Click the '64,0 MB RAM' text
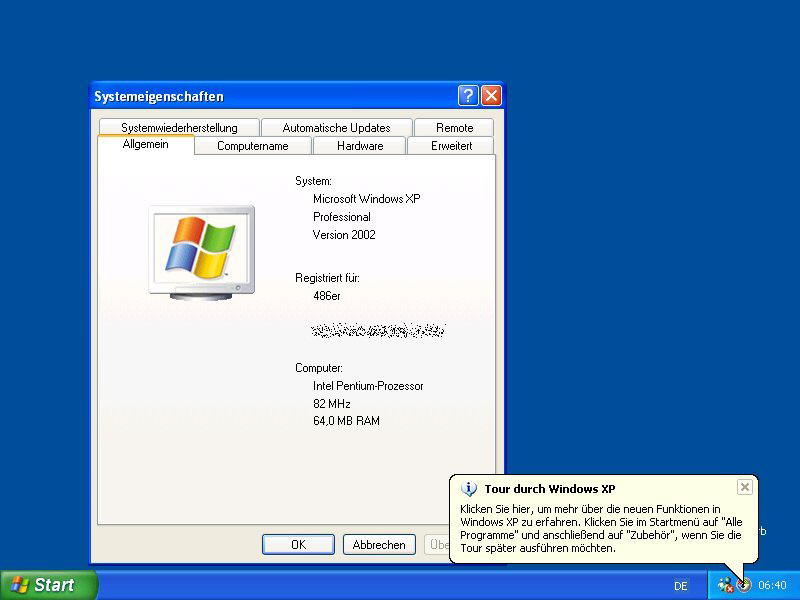This screenshot has width=800, height=600. tap(346, 421)
